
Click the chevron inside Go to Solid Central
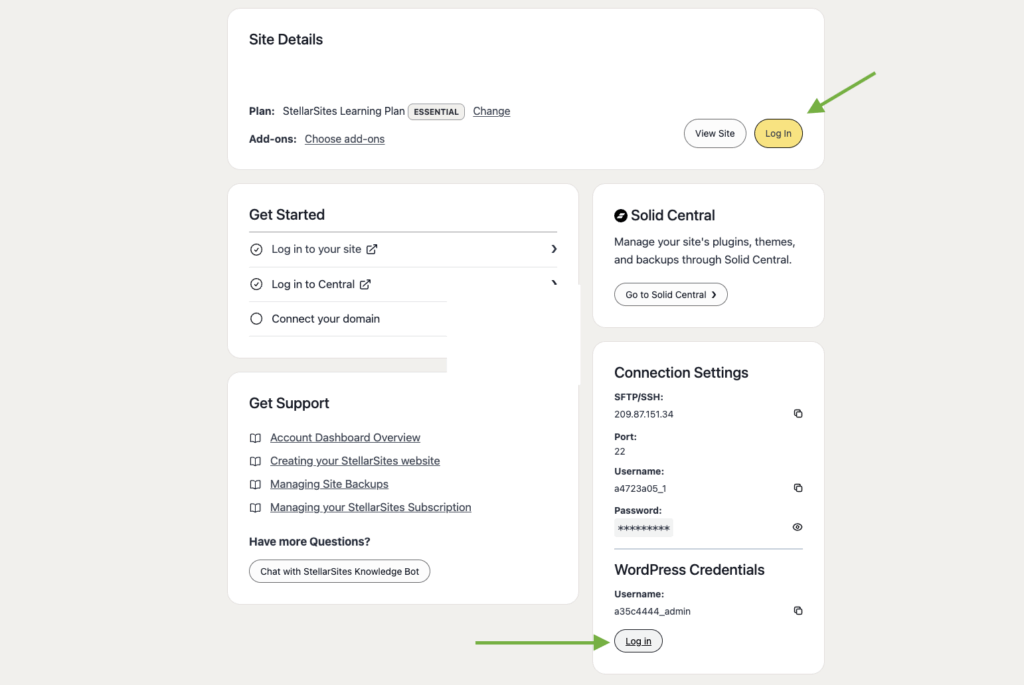[716, 294]
